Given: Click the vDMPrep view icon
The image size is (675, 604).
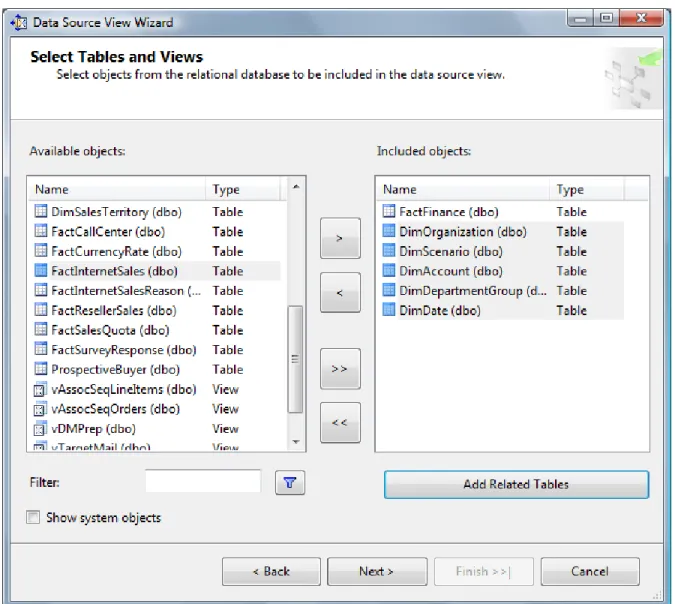Looking at the screenshot, I should 40,428.
